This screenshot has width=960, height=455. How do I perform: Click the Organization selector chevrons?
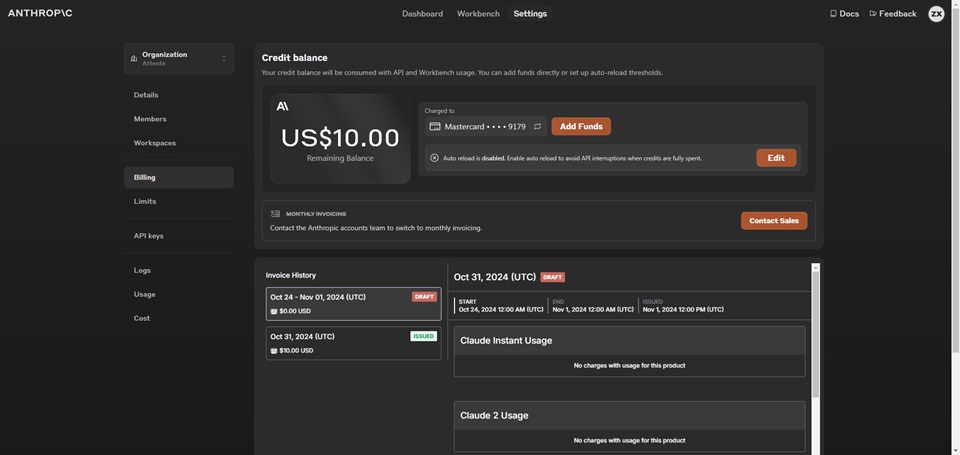click(224, 59)
